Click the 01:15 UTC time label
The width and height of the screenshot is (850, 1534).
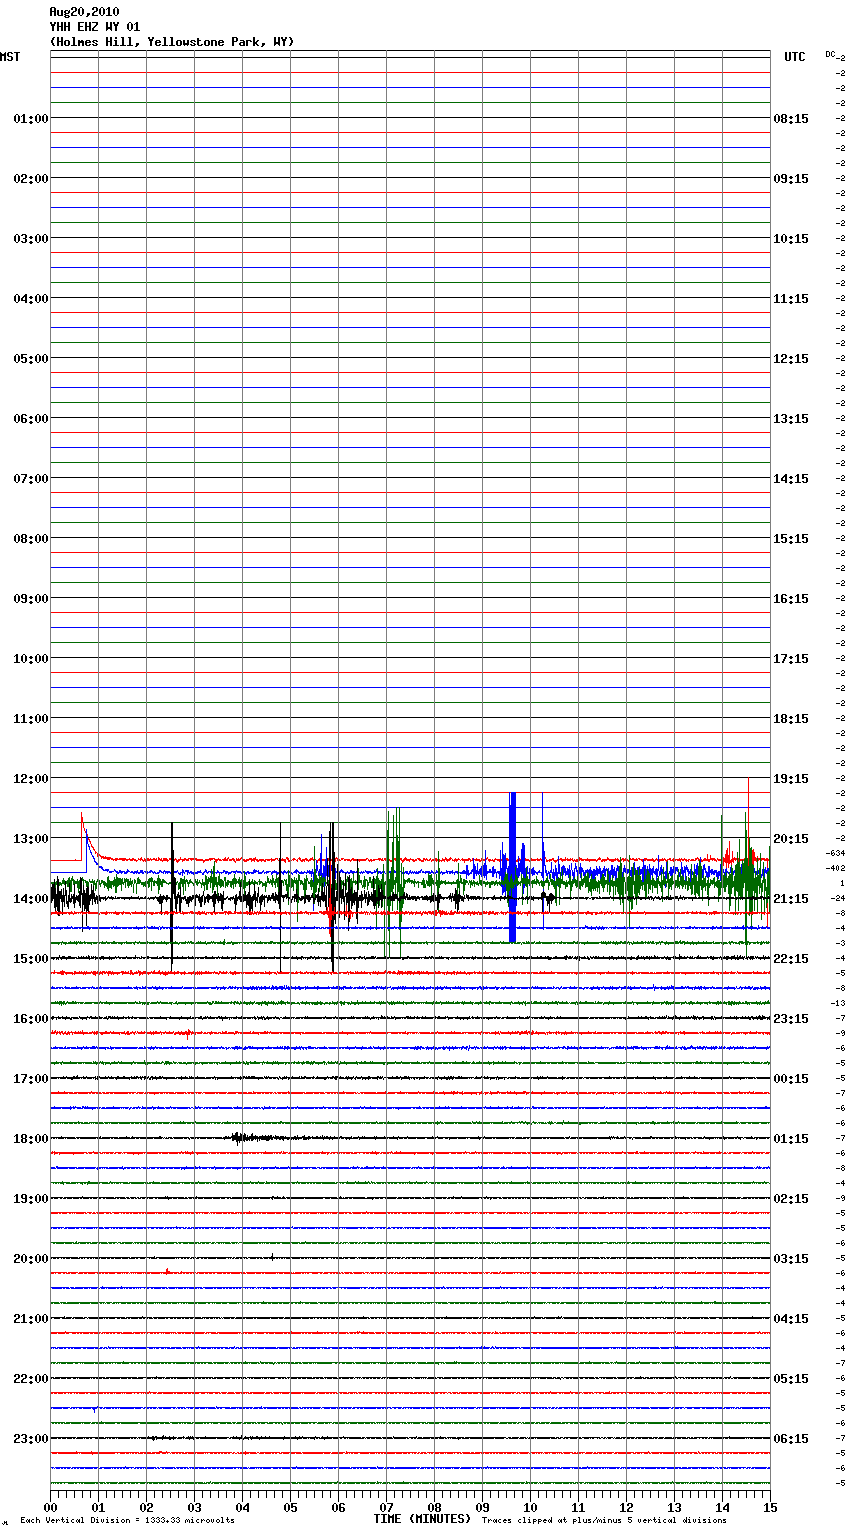(x=791, y=1139)
